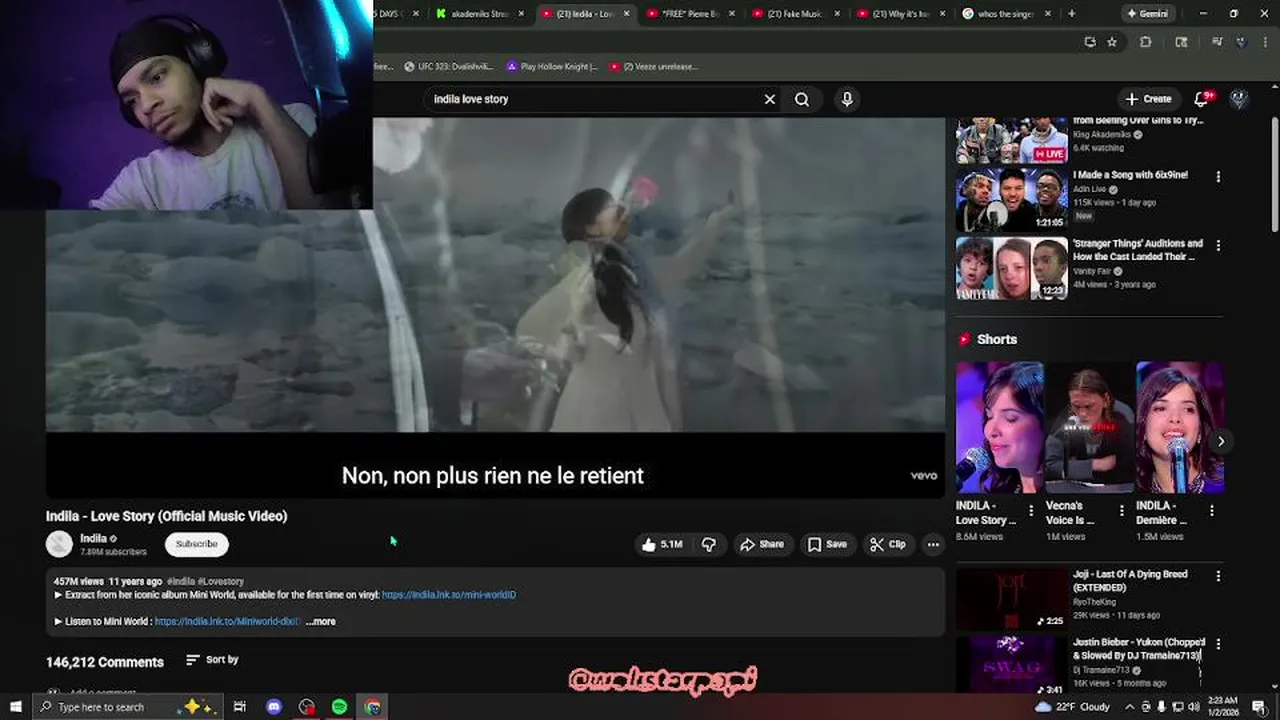The height and width of the screenshot is (720, 1280).
Task: Open options for INDILA Love Story short
Action: click(x=1031, y=511)
